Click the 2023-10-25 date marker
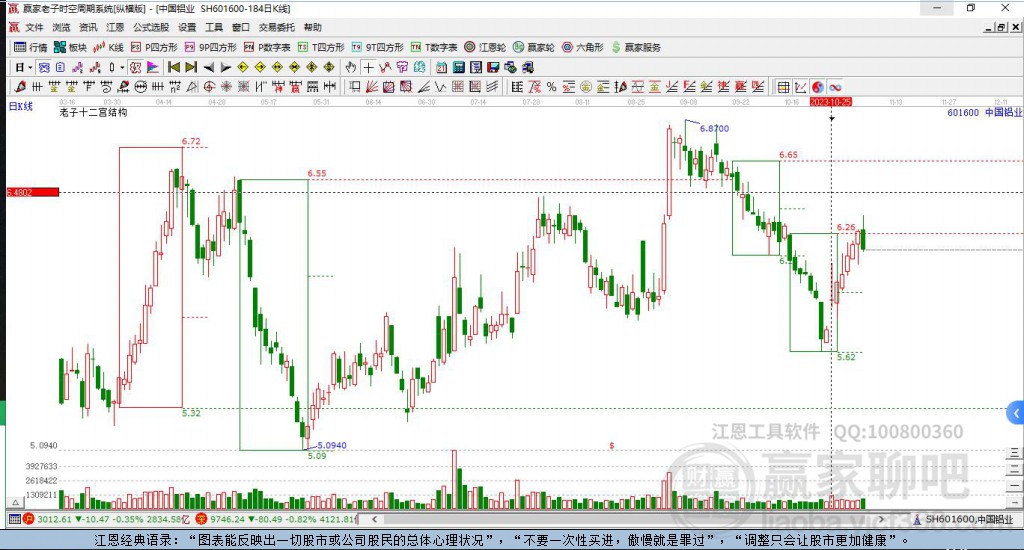The height and width of the screenshot is (550, 1024). click(831, 102)
